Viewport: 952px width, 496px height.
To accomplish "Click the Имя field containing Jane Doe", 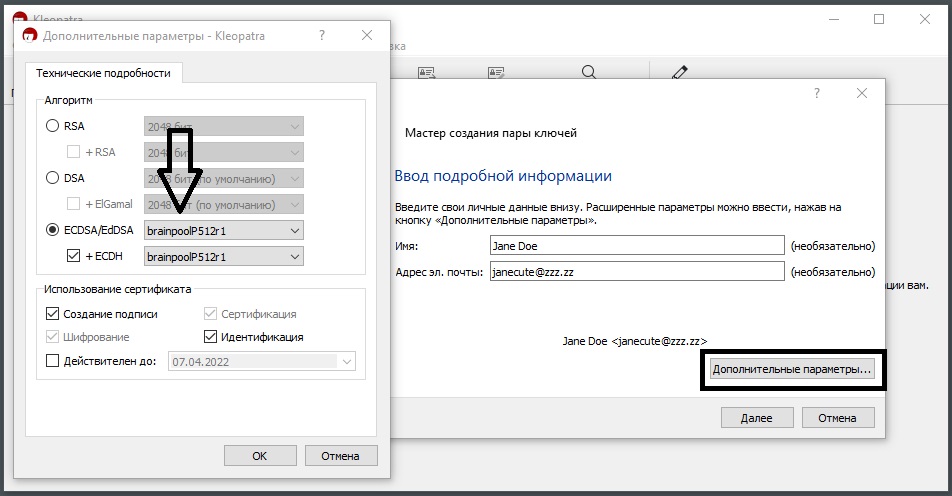I will point(637,245).
